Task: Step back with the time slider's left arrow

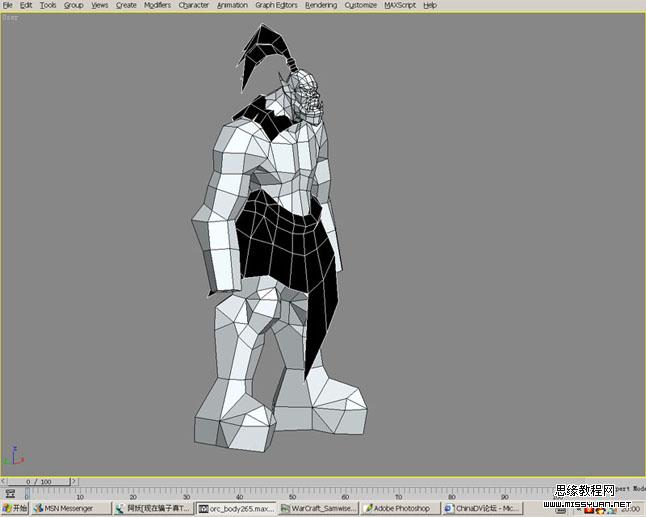Action: [x=3, y=481]
